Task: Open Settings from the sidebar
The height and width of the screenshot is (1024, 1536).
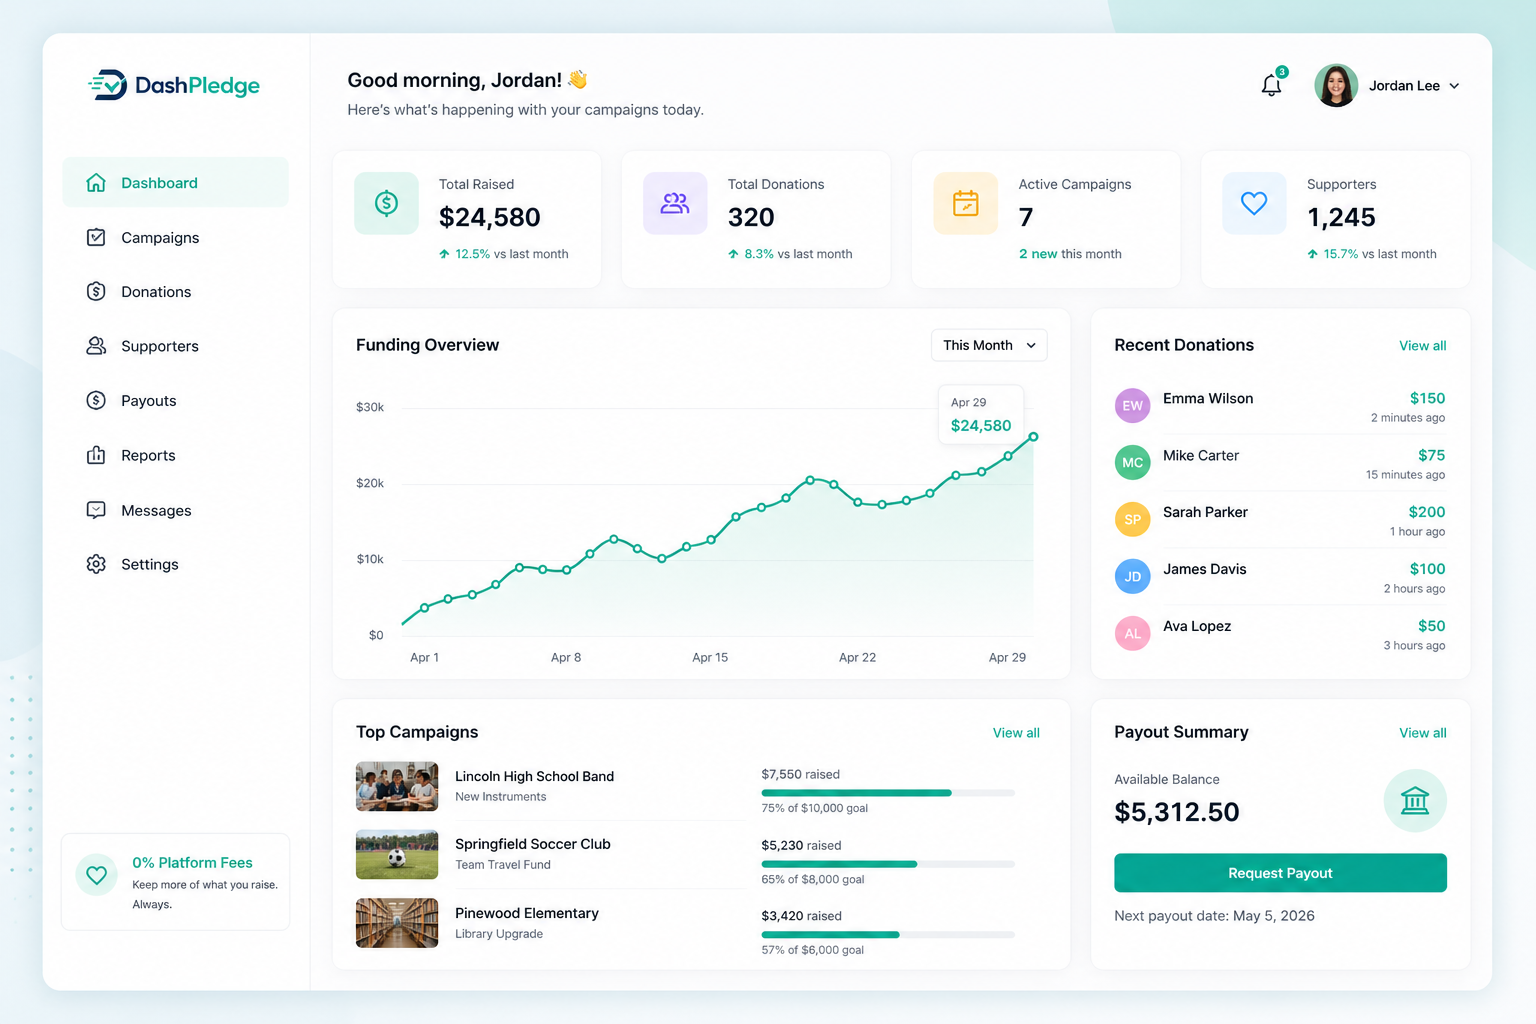Action: (x=175, y=564)
